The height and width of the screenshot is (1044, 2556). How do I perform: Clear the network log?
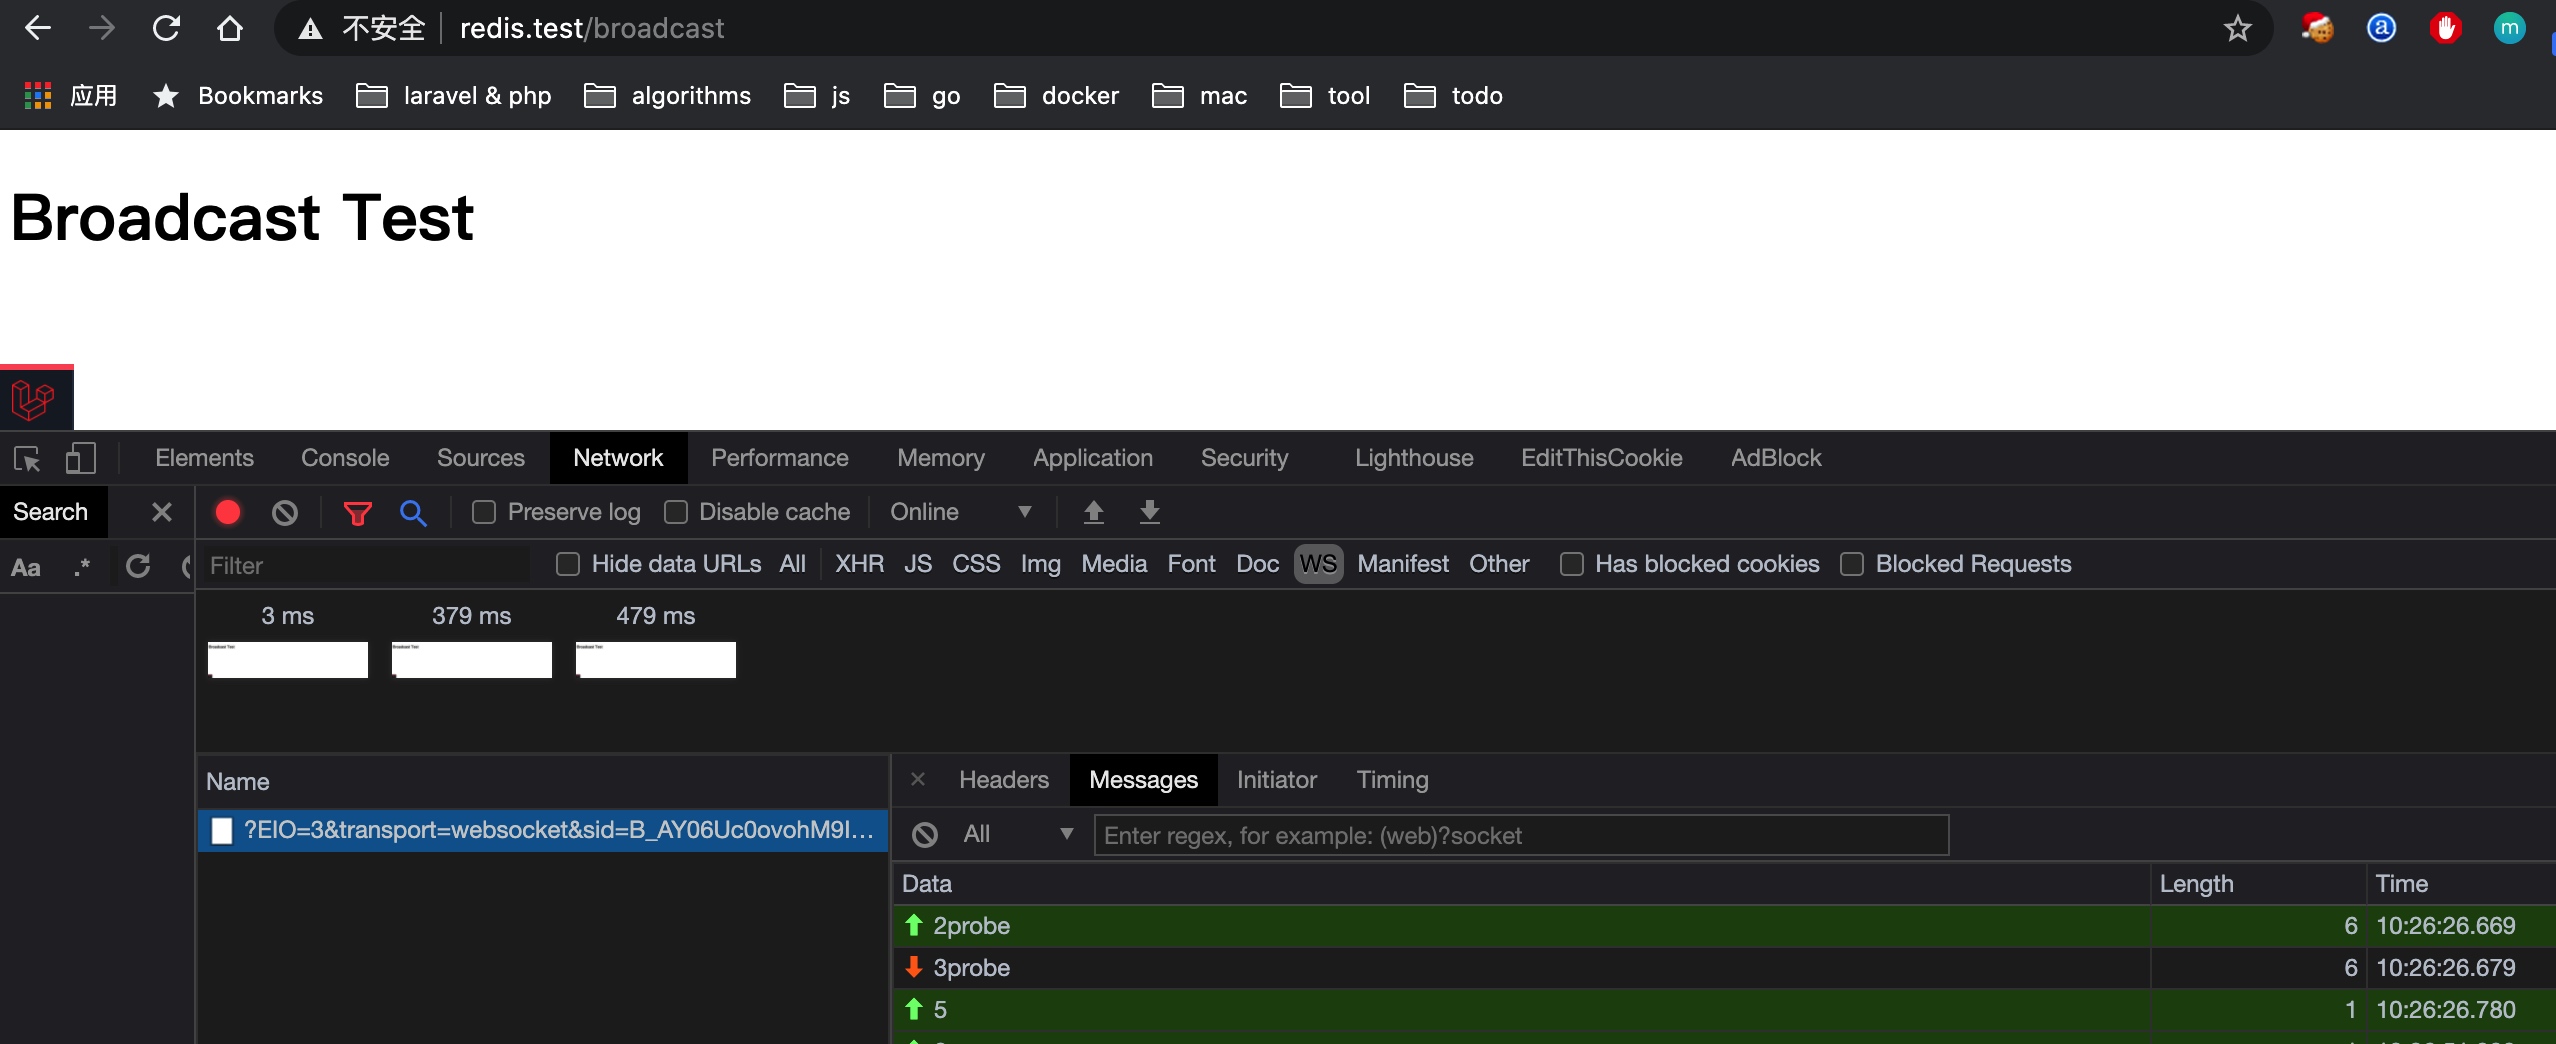click(285, 512)
